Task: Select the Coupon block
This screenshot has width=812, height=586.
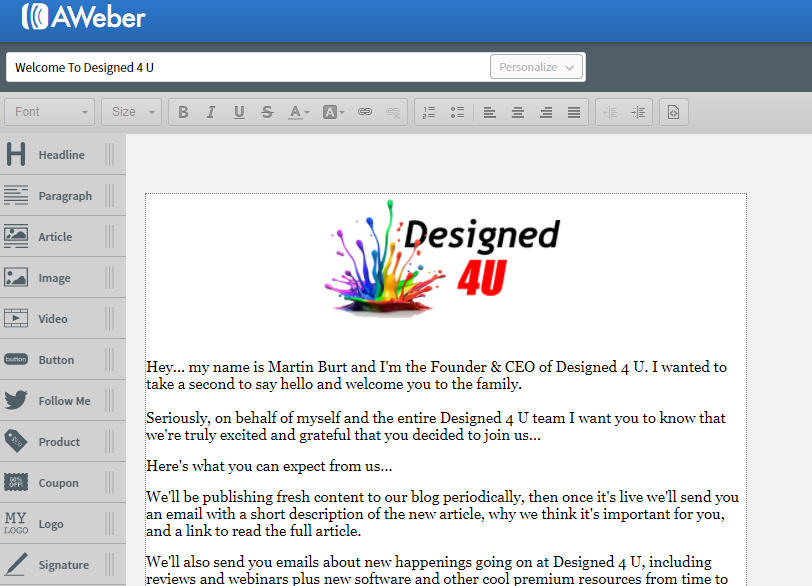Action: (x=62, y=482)
